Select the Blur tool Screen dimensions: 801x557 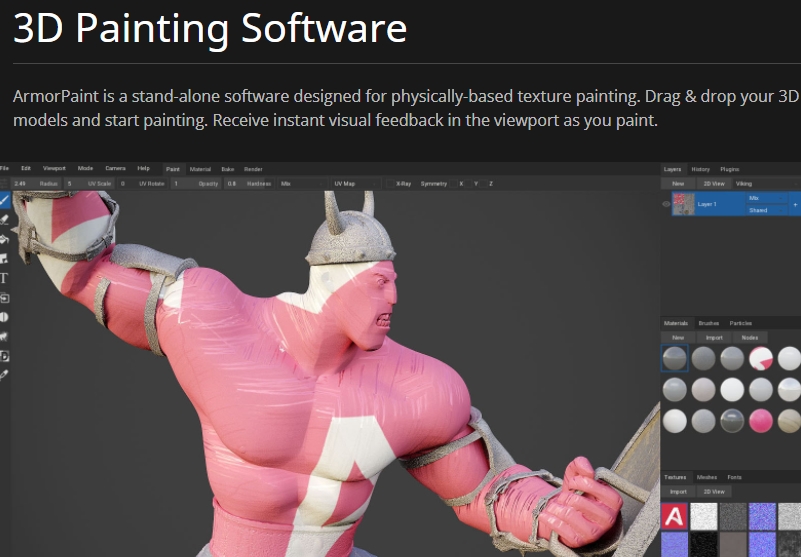(5, 317)
